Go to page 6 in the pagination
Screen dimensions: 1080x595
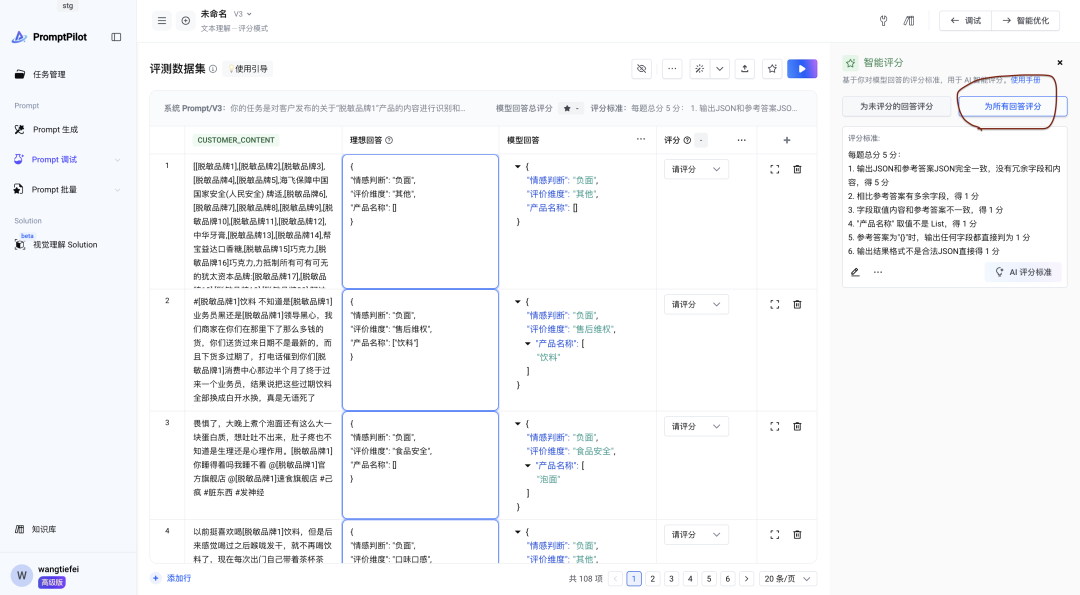[727, 579]
